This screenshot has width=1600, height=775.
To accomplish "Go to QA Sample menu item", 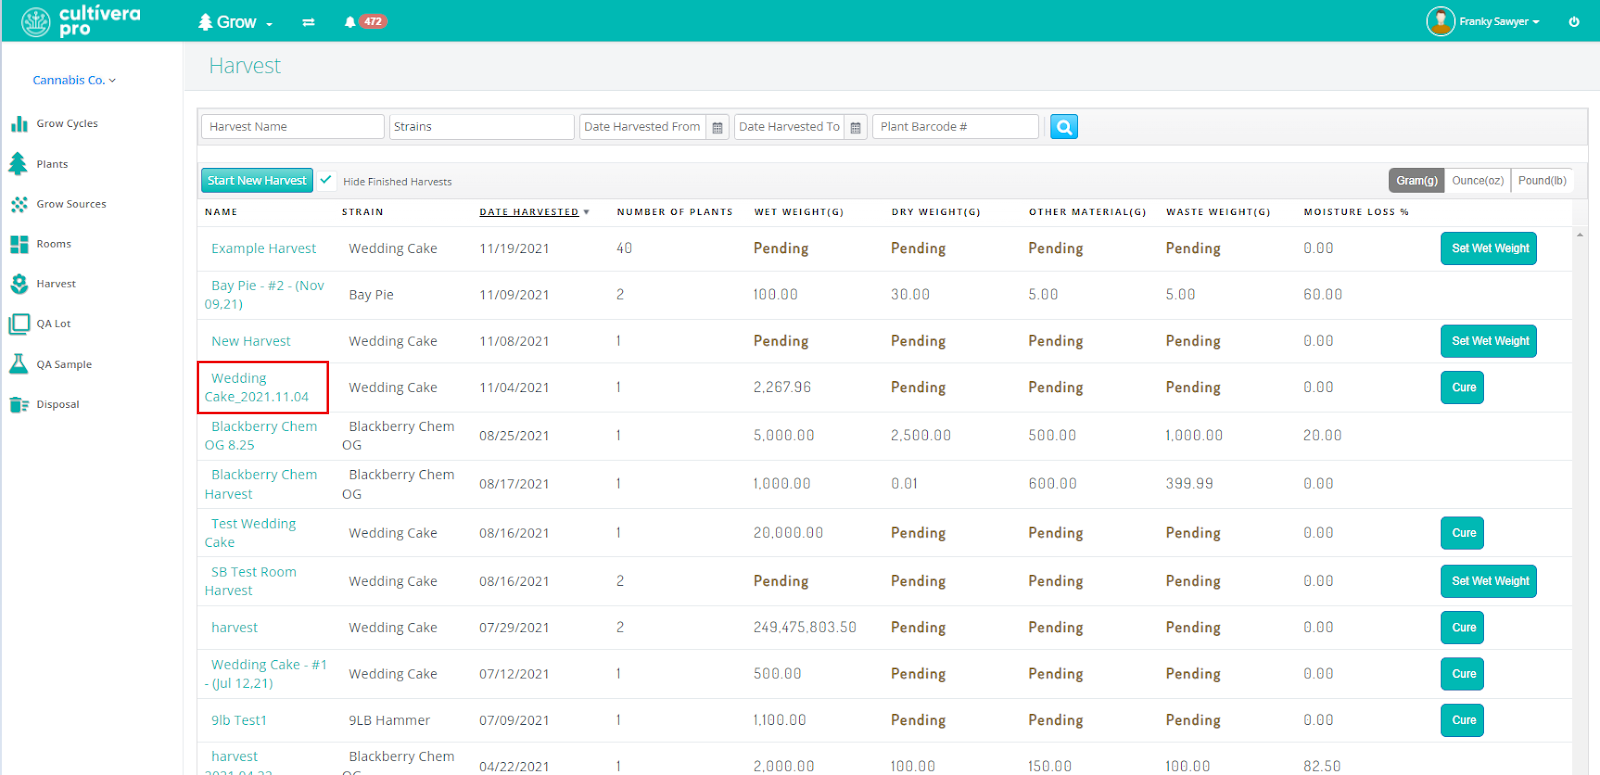I will point(64,365).
